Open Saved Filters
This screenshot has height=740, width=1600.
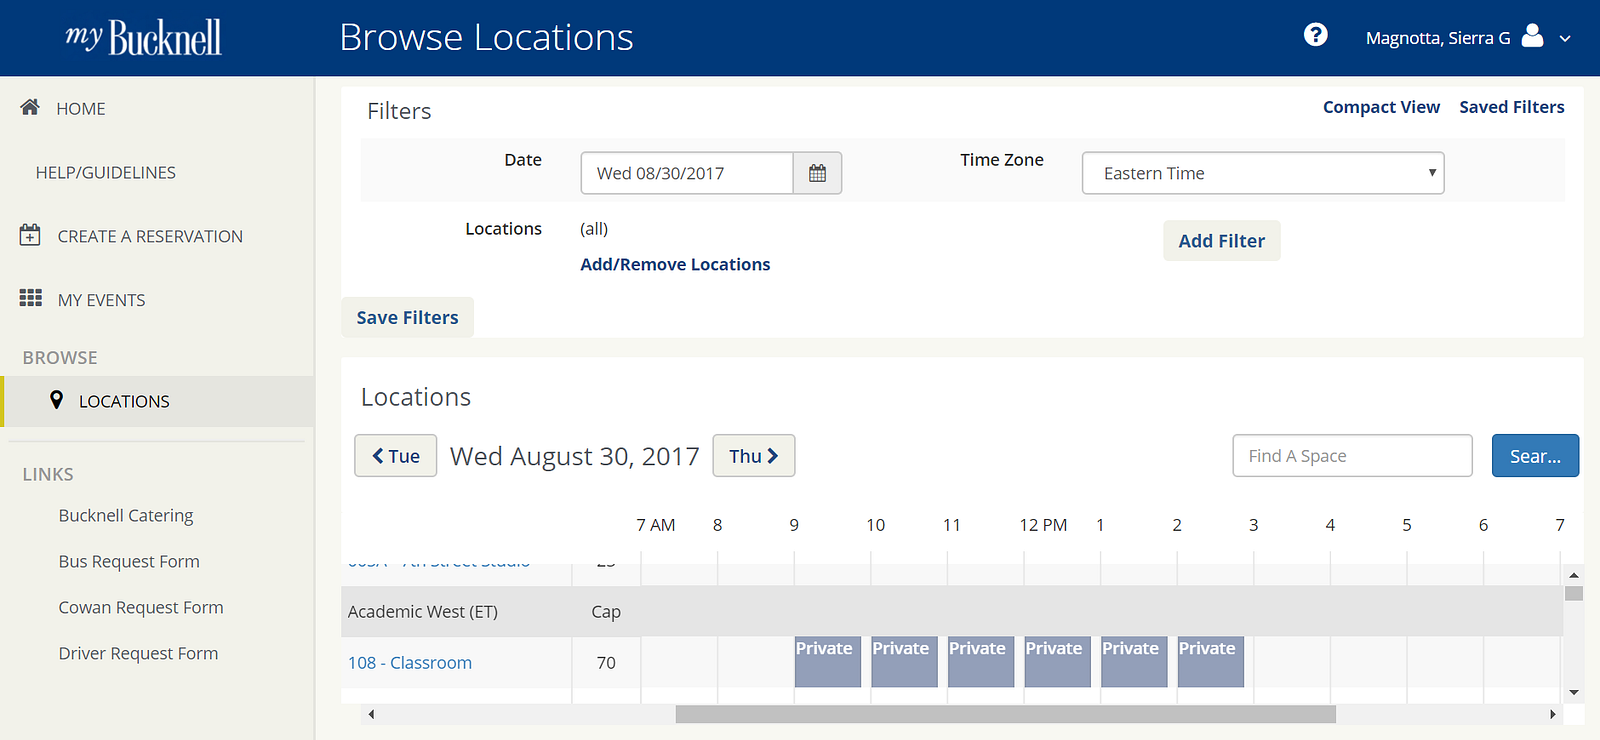point(1511,107)
